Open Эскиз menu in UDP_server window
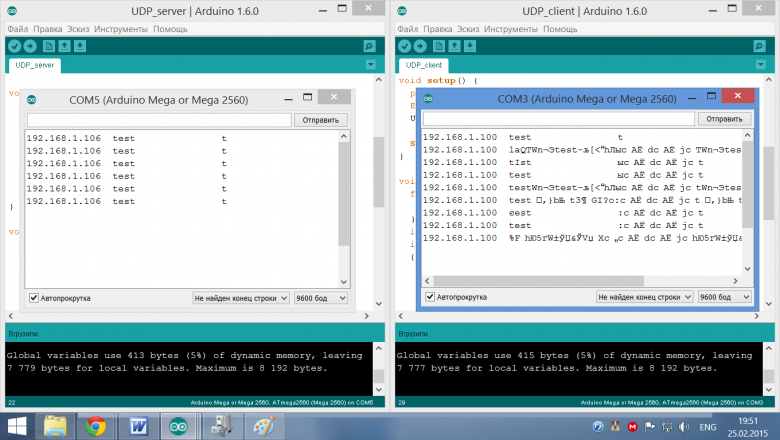The width and height of the screenshot is (780, 440). click(x=78, y=29)
